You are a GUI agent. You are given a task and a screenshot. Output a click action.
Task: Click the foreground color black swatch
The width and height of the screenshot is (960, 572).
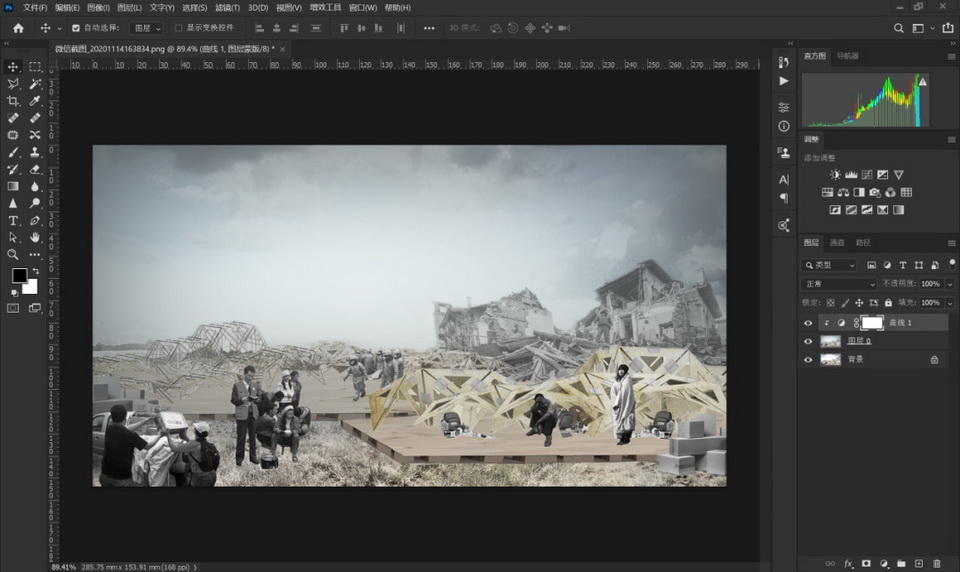point(19,276)
